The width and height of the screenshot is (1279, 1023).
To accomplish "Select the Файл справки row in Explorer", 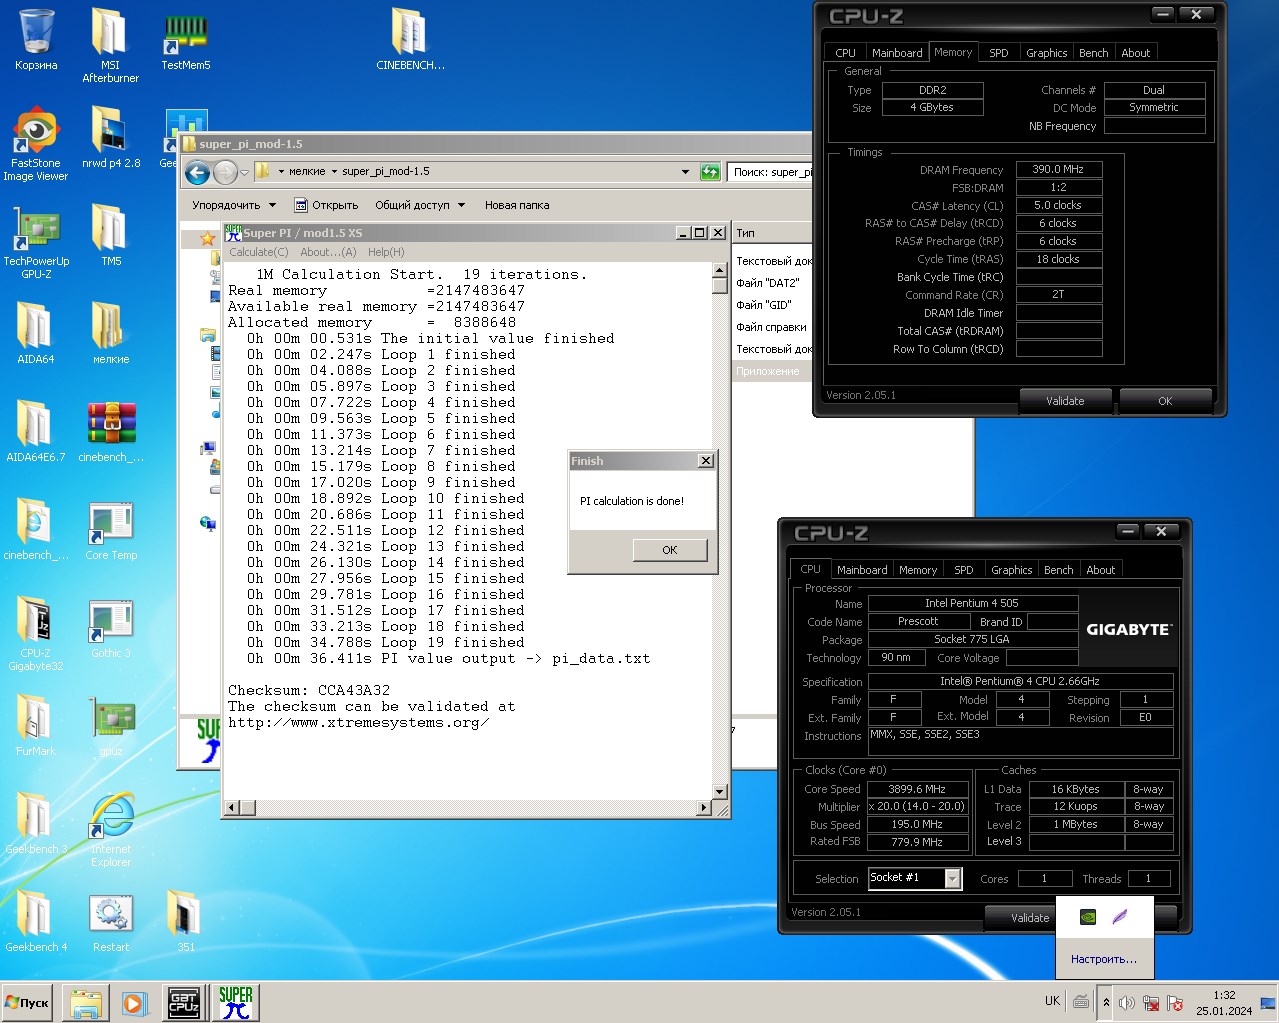I will tap(771, 327).
